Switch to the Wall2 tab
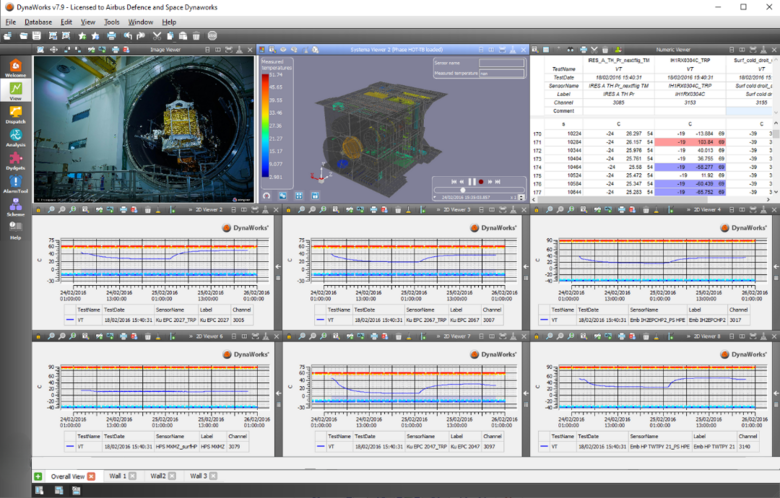Image resolution: width=780 pixels, height=498 pixels. (x=158, y=476)
